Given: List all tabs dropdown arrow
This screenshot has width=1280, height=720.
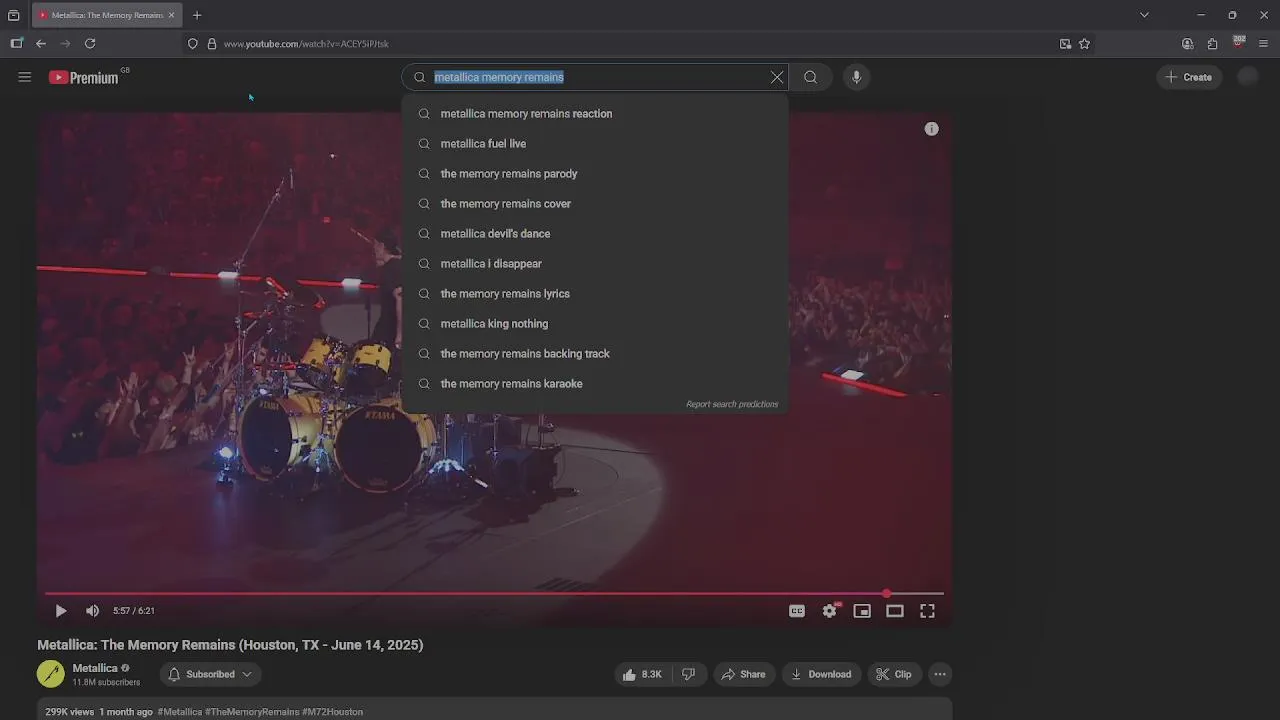Looking at the screenshot, I should coord(1144,15).
